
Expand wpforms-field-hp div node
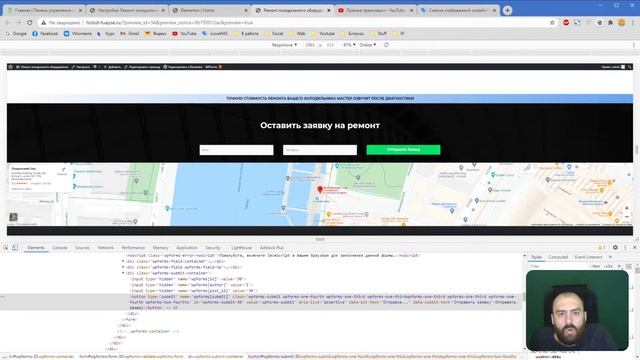(x=123, y=267)
